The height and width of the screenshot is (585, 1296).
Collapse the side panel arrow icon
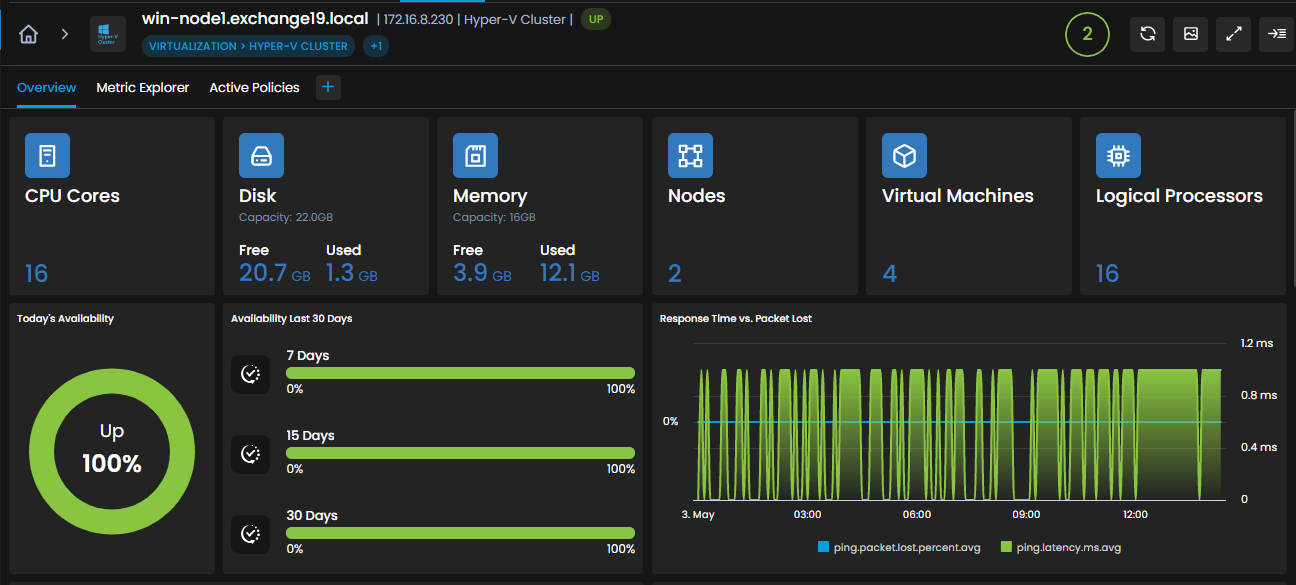click(x=1277, y=34)
